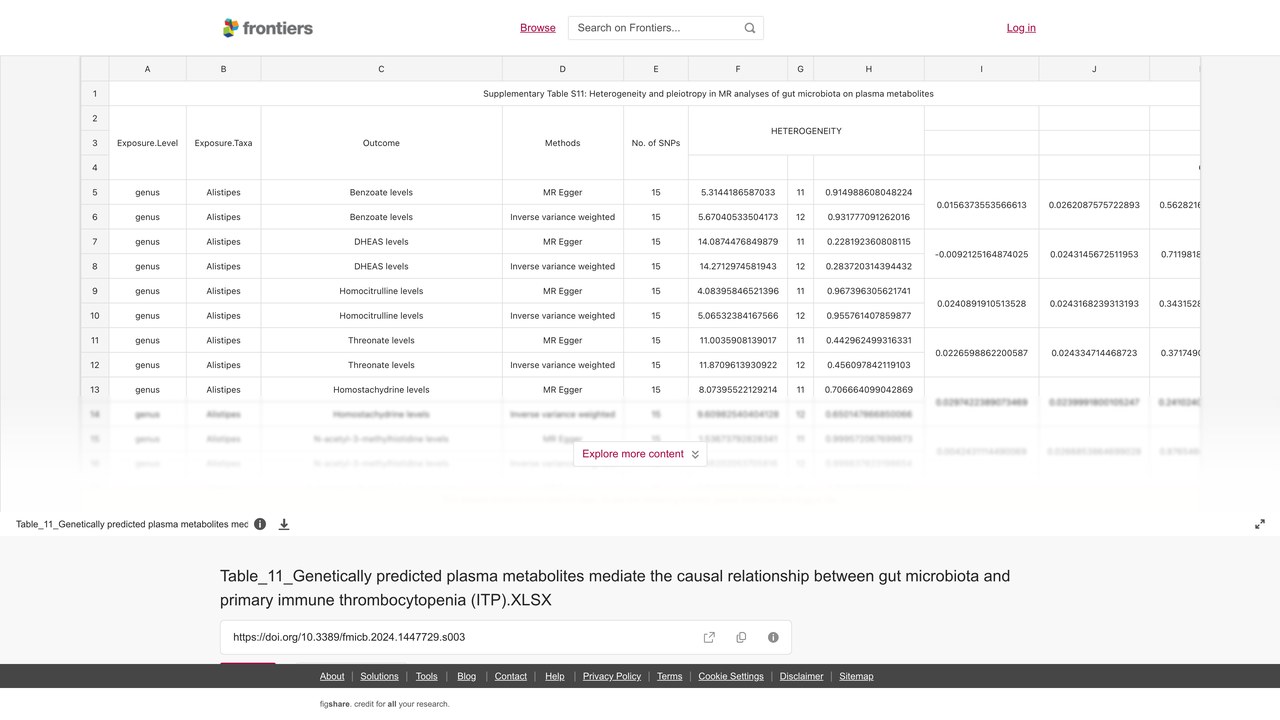
Task: Select cell 'Benzoate levels' in row 5
Action: click(381, 192)
